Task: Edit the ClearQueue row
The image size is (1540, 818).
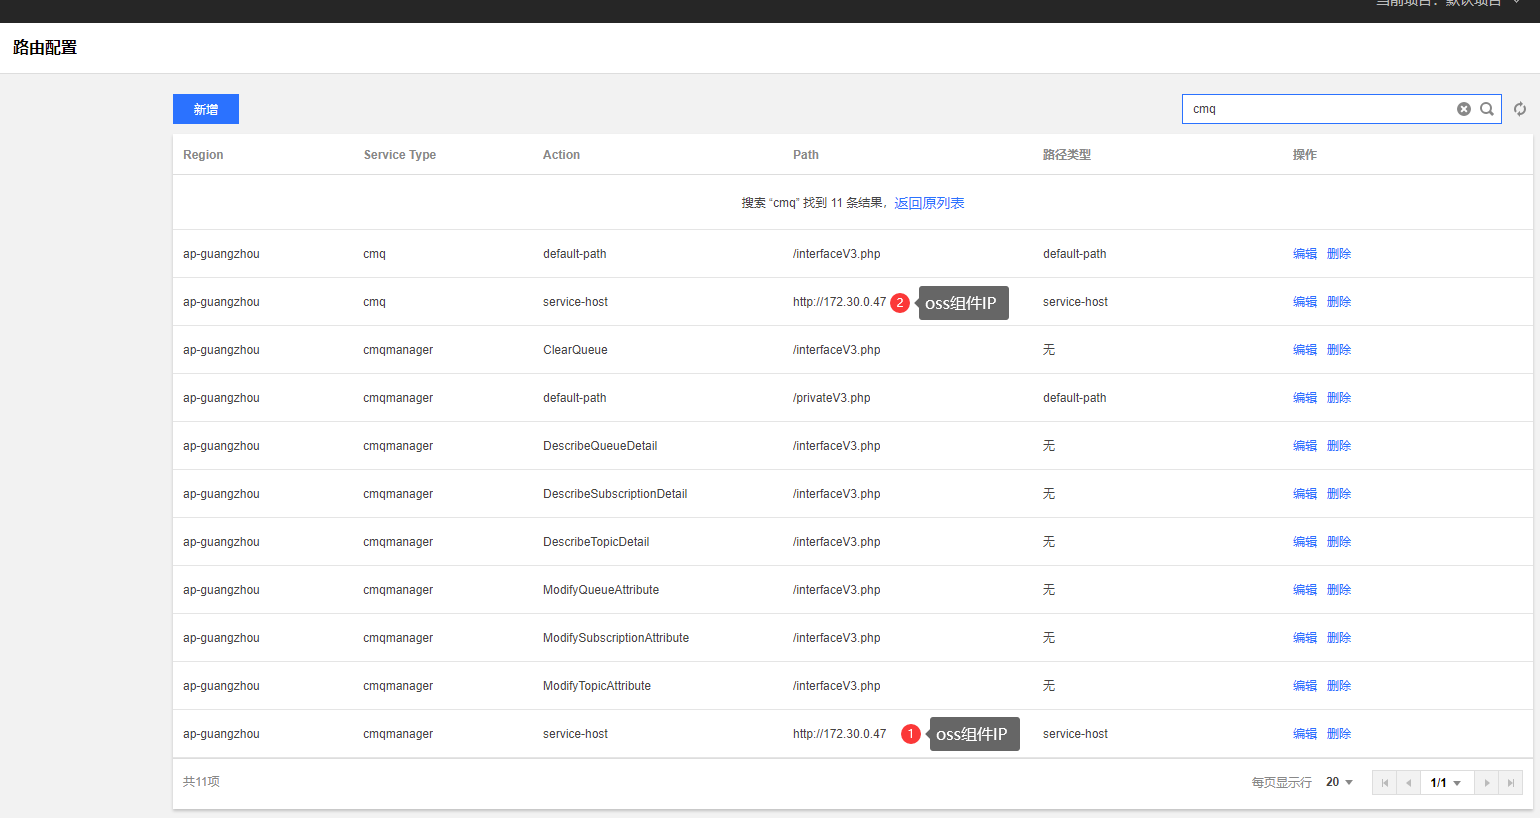Action: (x=1305, y=350)
